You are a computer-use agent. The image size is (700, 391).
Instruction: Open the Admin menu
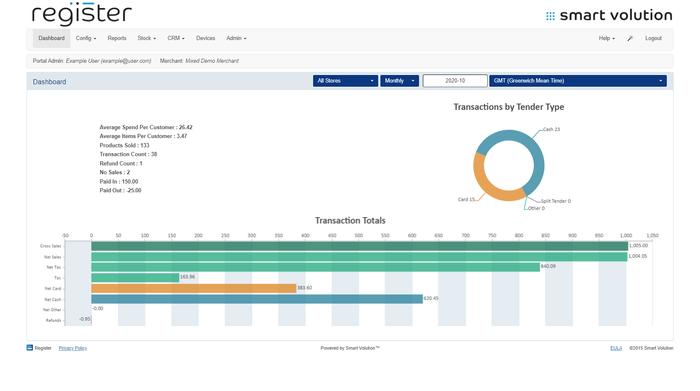pos(236,38)
